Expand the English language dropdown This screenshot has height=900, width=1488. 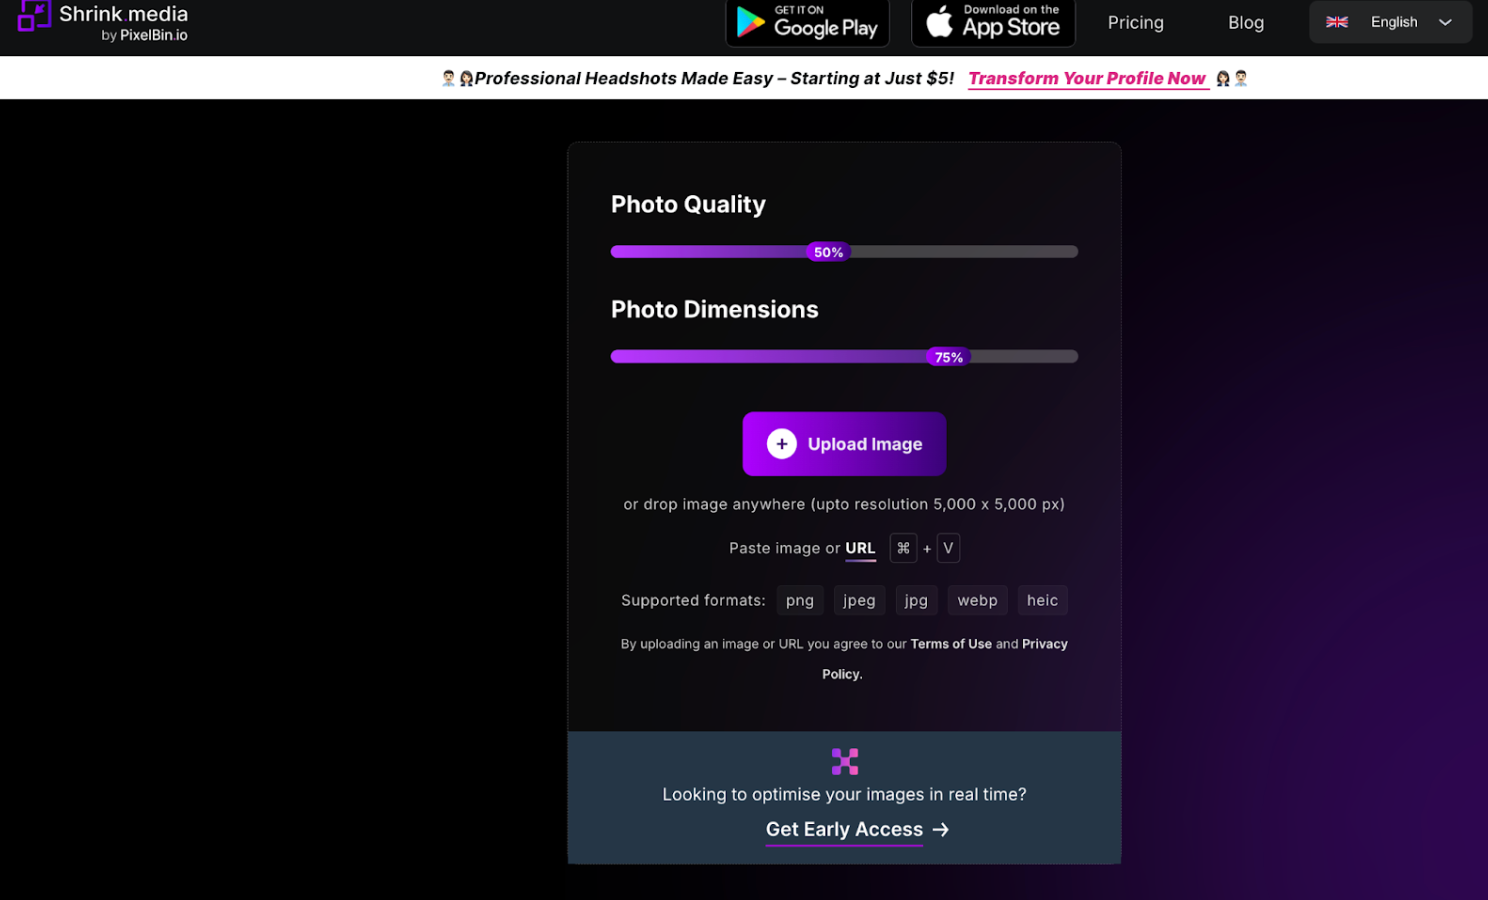point(1390,22)
